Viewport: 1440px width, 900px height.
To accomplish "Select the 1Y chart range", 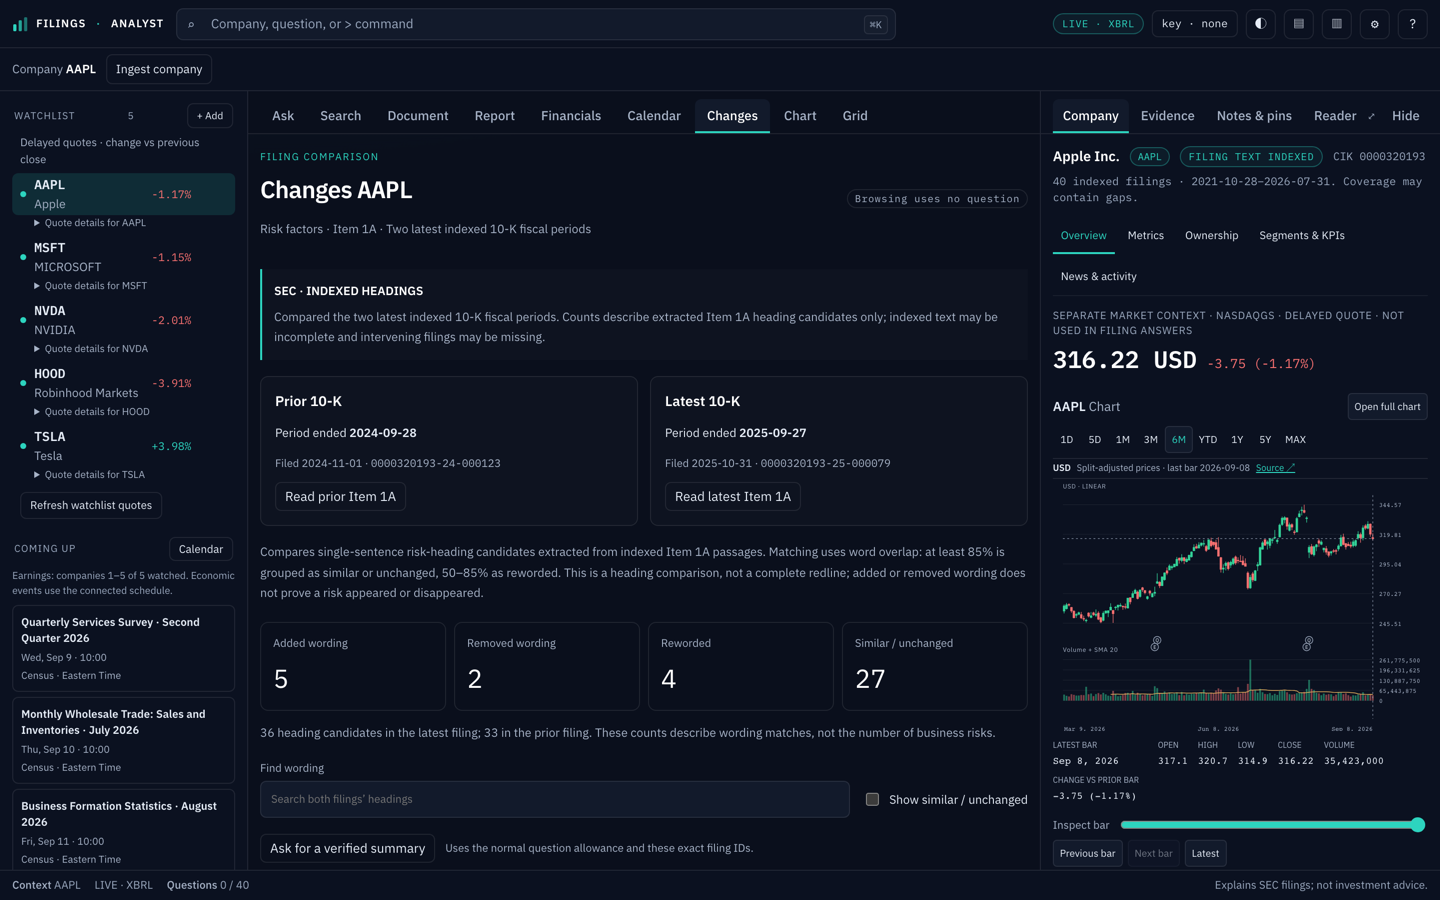I will coord(1237,440).
